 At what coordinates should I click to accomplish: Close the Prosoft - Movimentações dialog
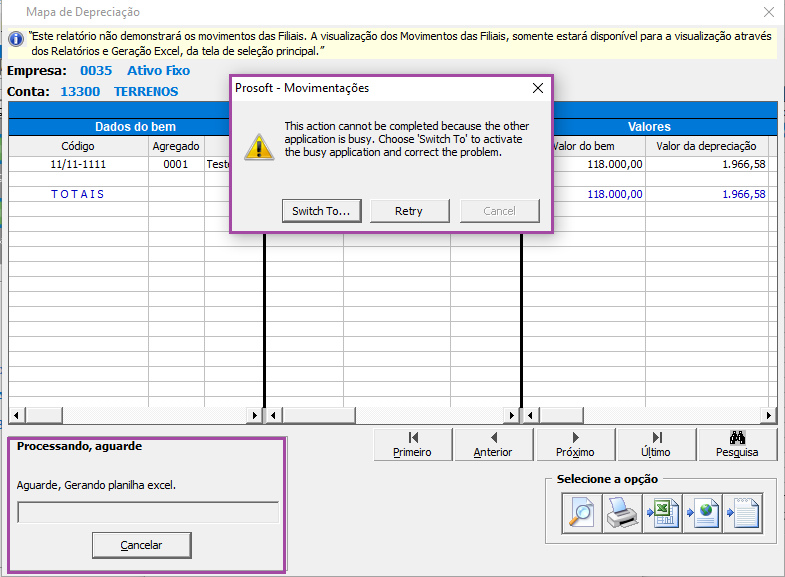pos(538,88)
